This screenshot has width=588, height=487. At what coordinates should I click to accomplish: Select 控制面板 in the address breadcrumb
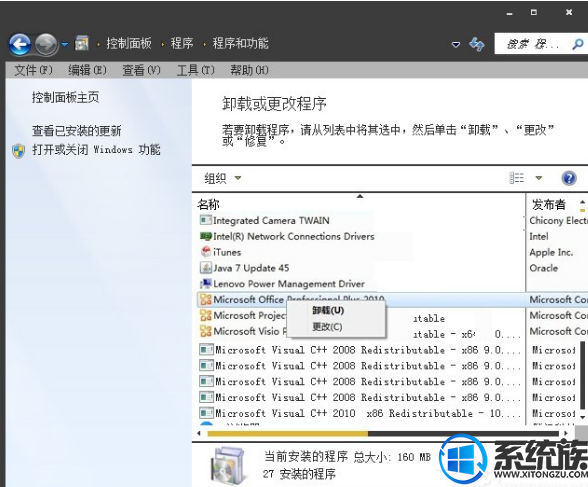[x=129, y=43]
